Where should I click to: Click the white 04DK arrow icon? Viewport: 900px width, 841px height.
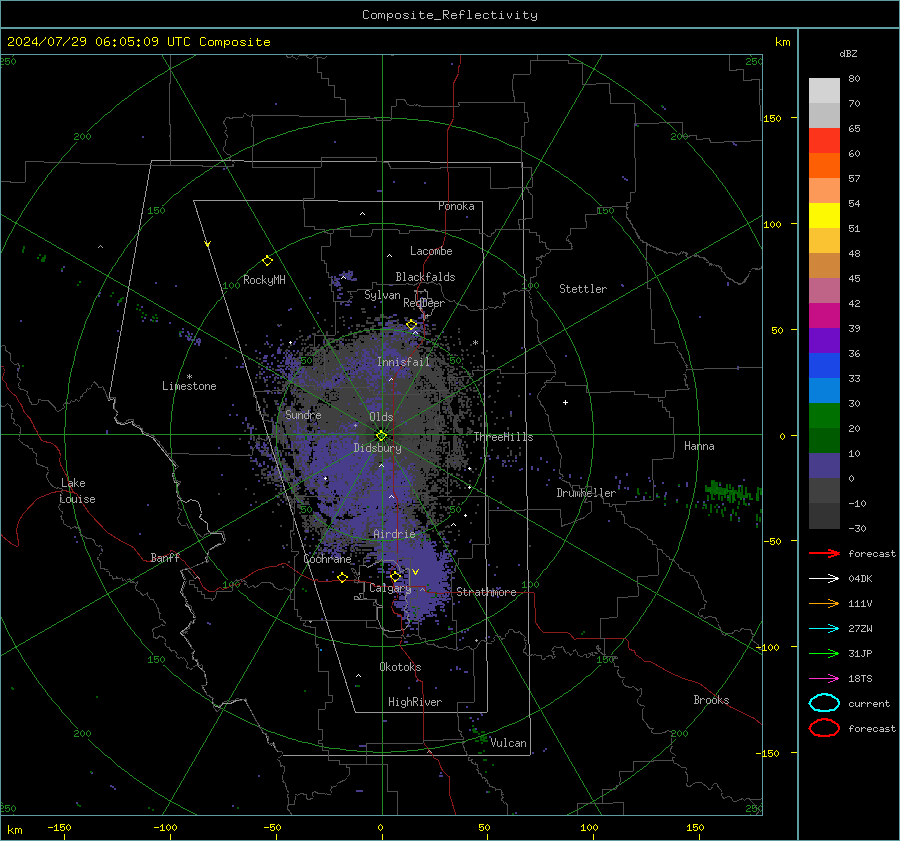[x=824, y=578]
